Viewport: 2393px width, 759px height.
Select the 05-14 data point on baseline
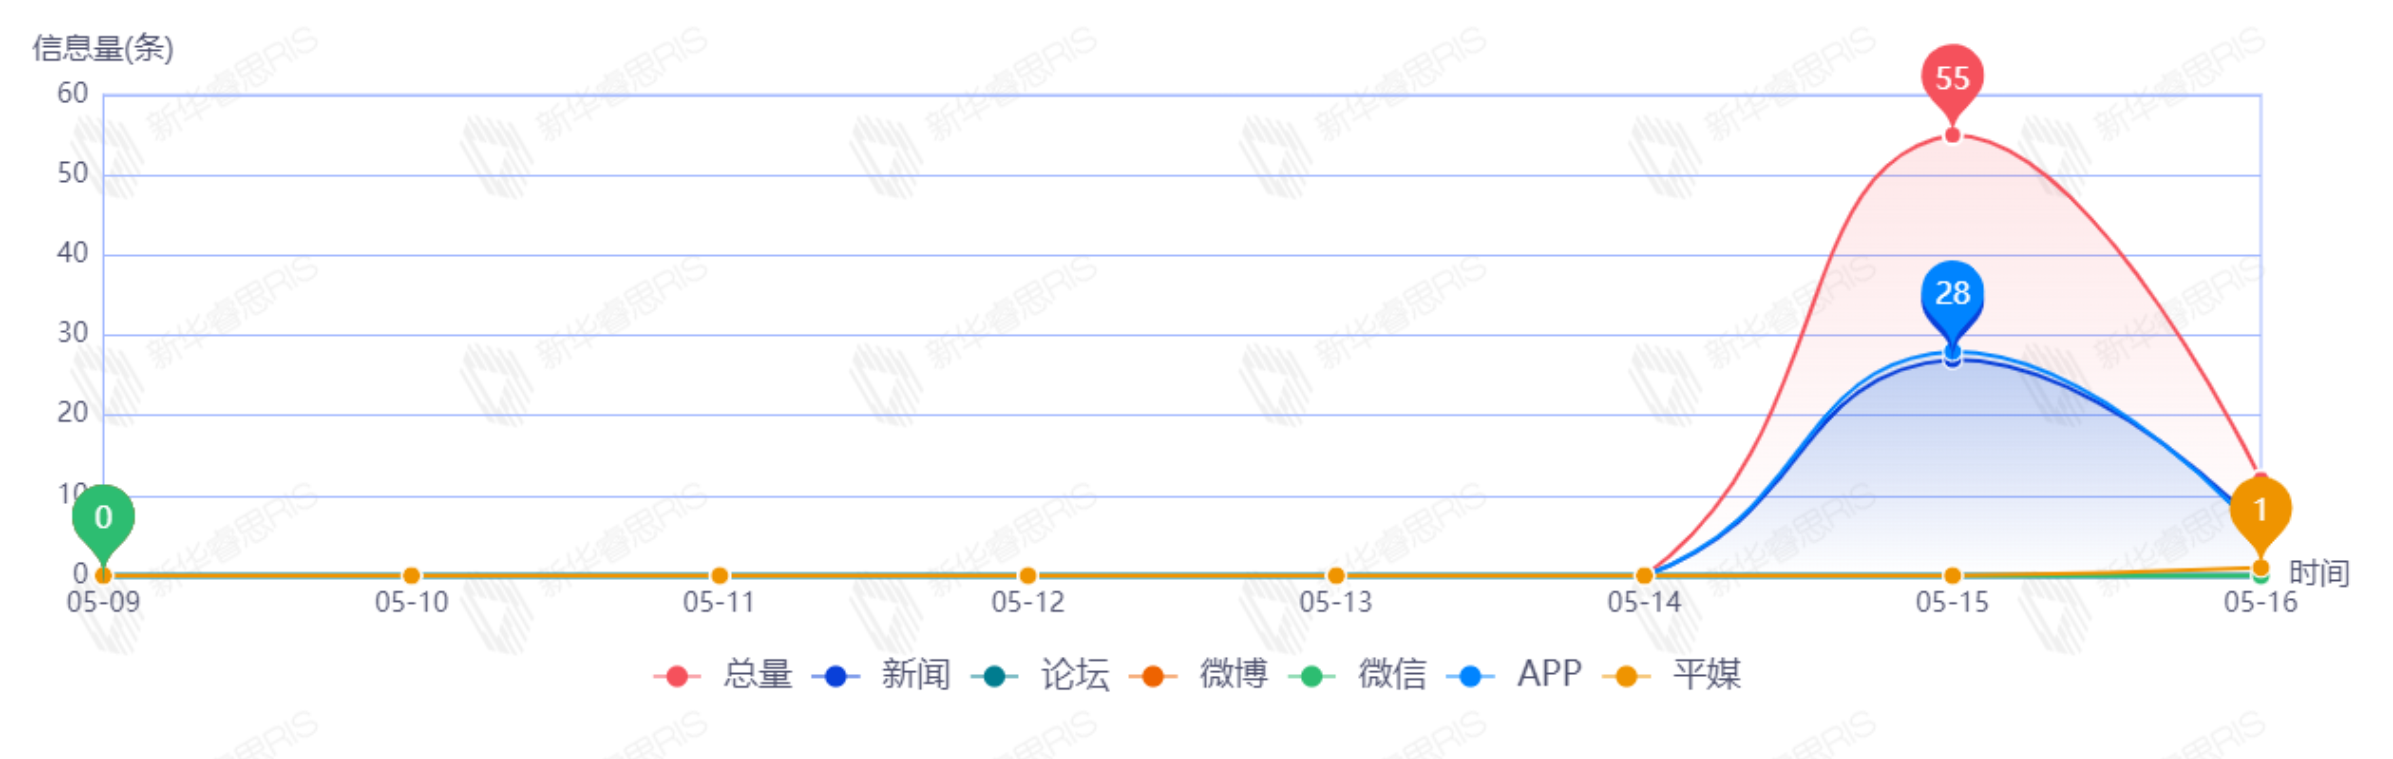[x=1644, y=575]
